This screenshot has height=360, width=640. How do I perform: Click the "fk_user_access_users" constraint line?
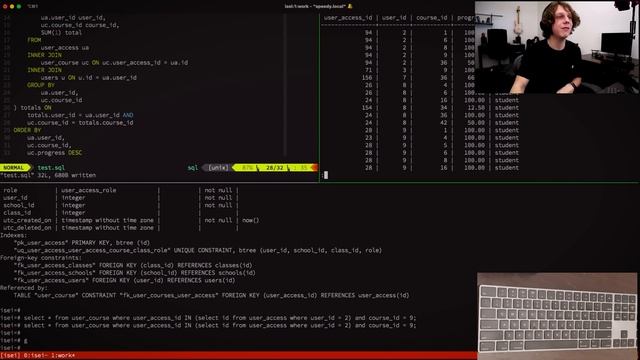click(x=124, y=280)
